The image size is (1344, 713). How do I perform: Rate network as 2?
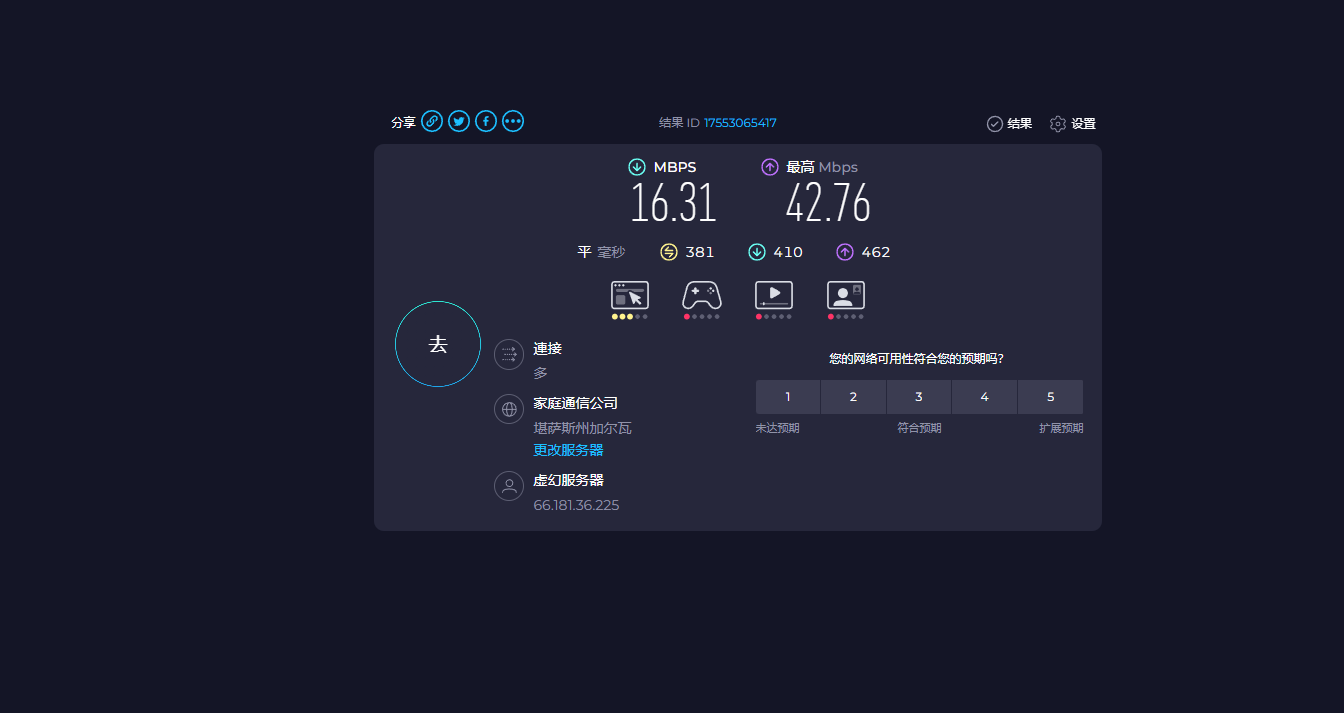tap(853, 397)
